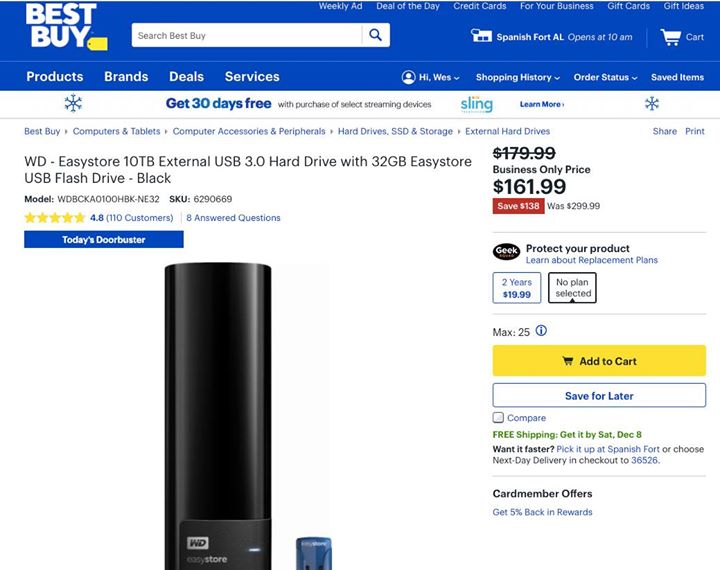Viewport: 720px width, 570px height.
Task: Select the 2 Years $19.99 plan
Action: coord(517,288)
